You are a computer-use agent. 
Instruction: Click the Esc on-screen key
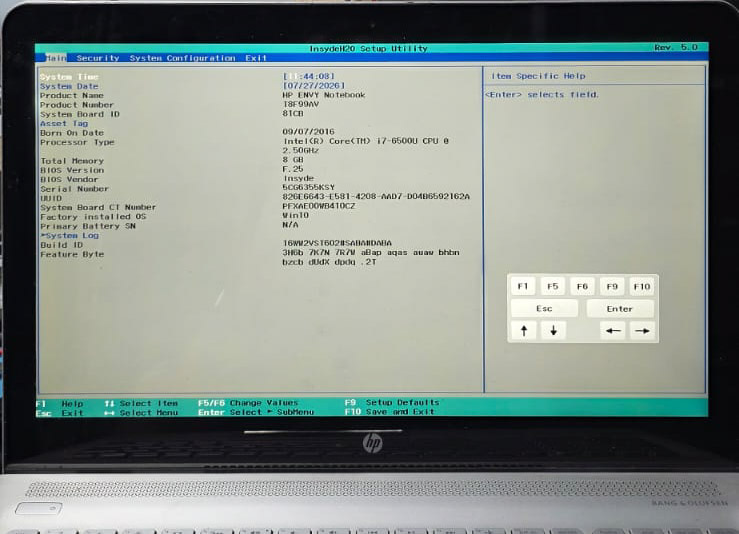pyautogui.click(x=544, y=308)
